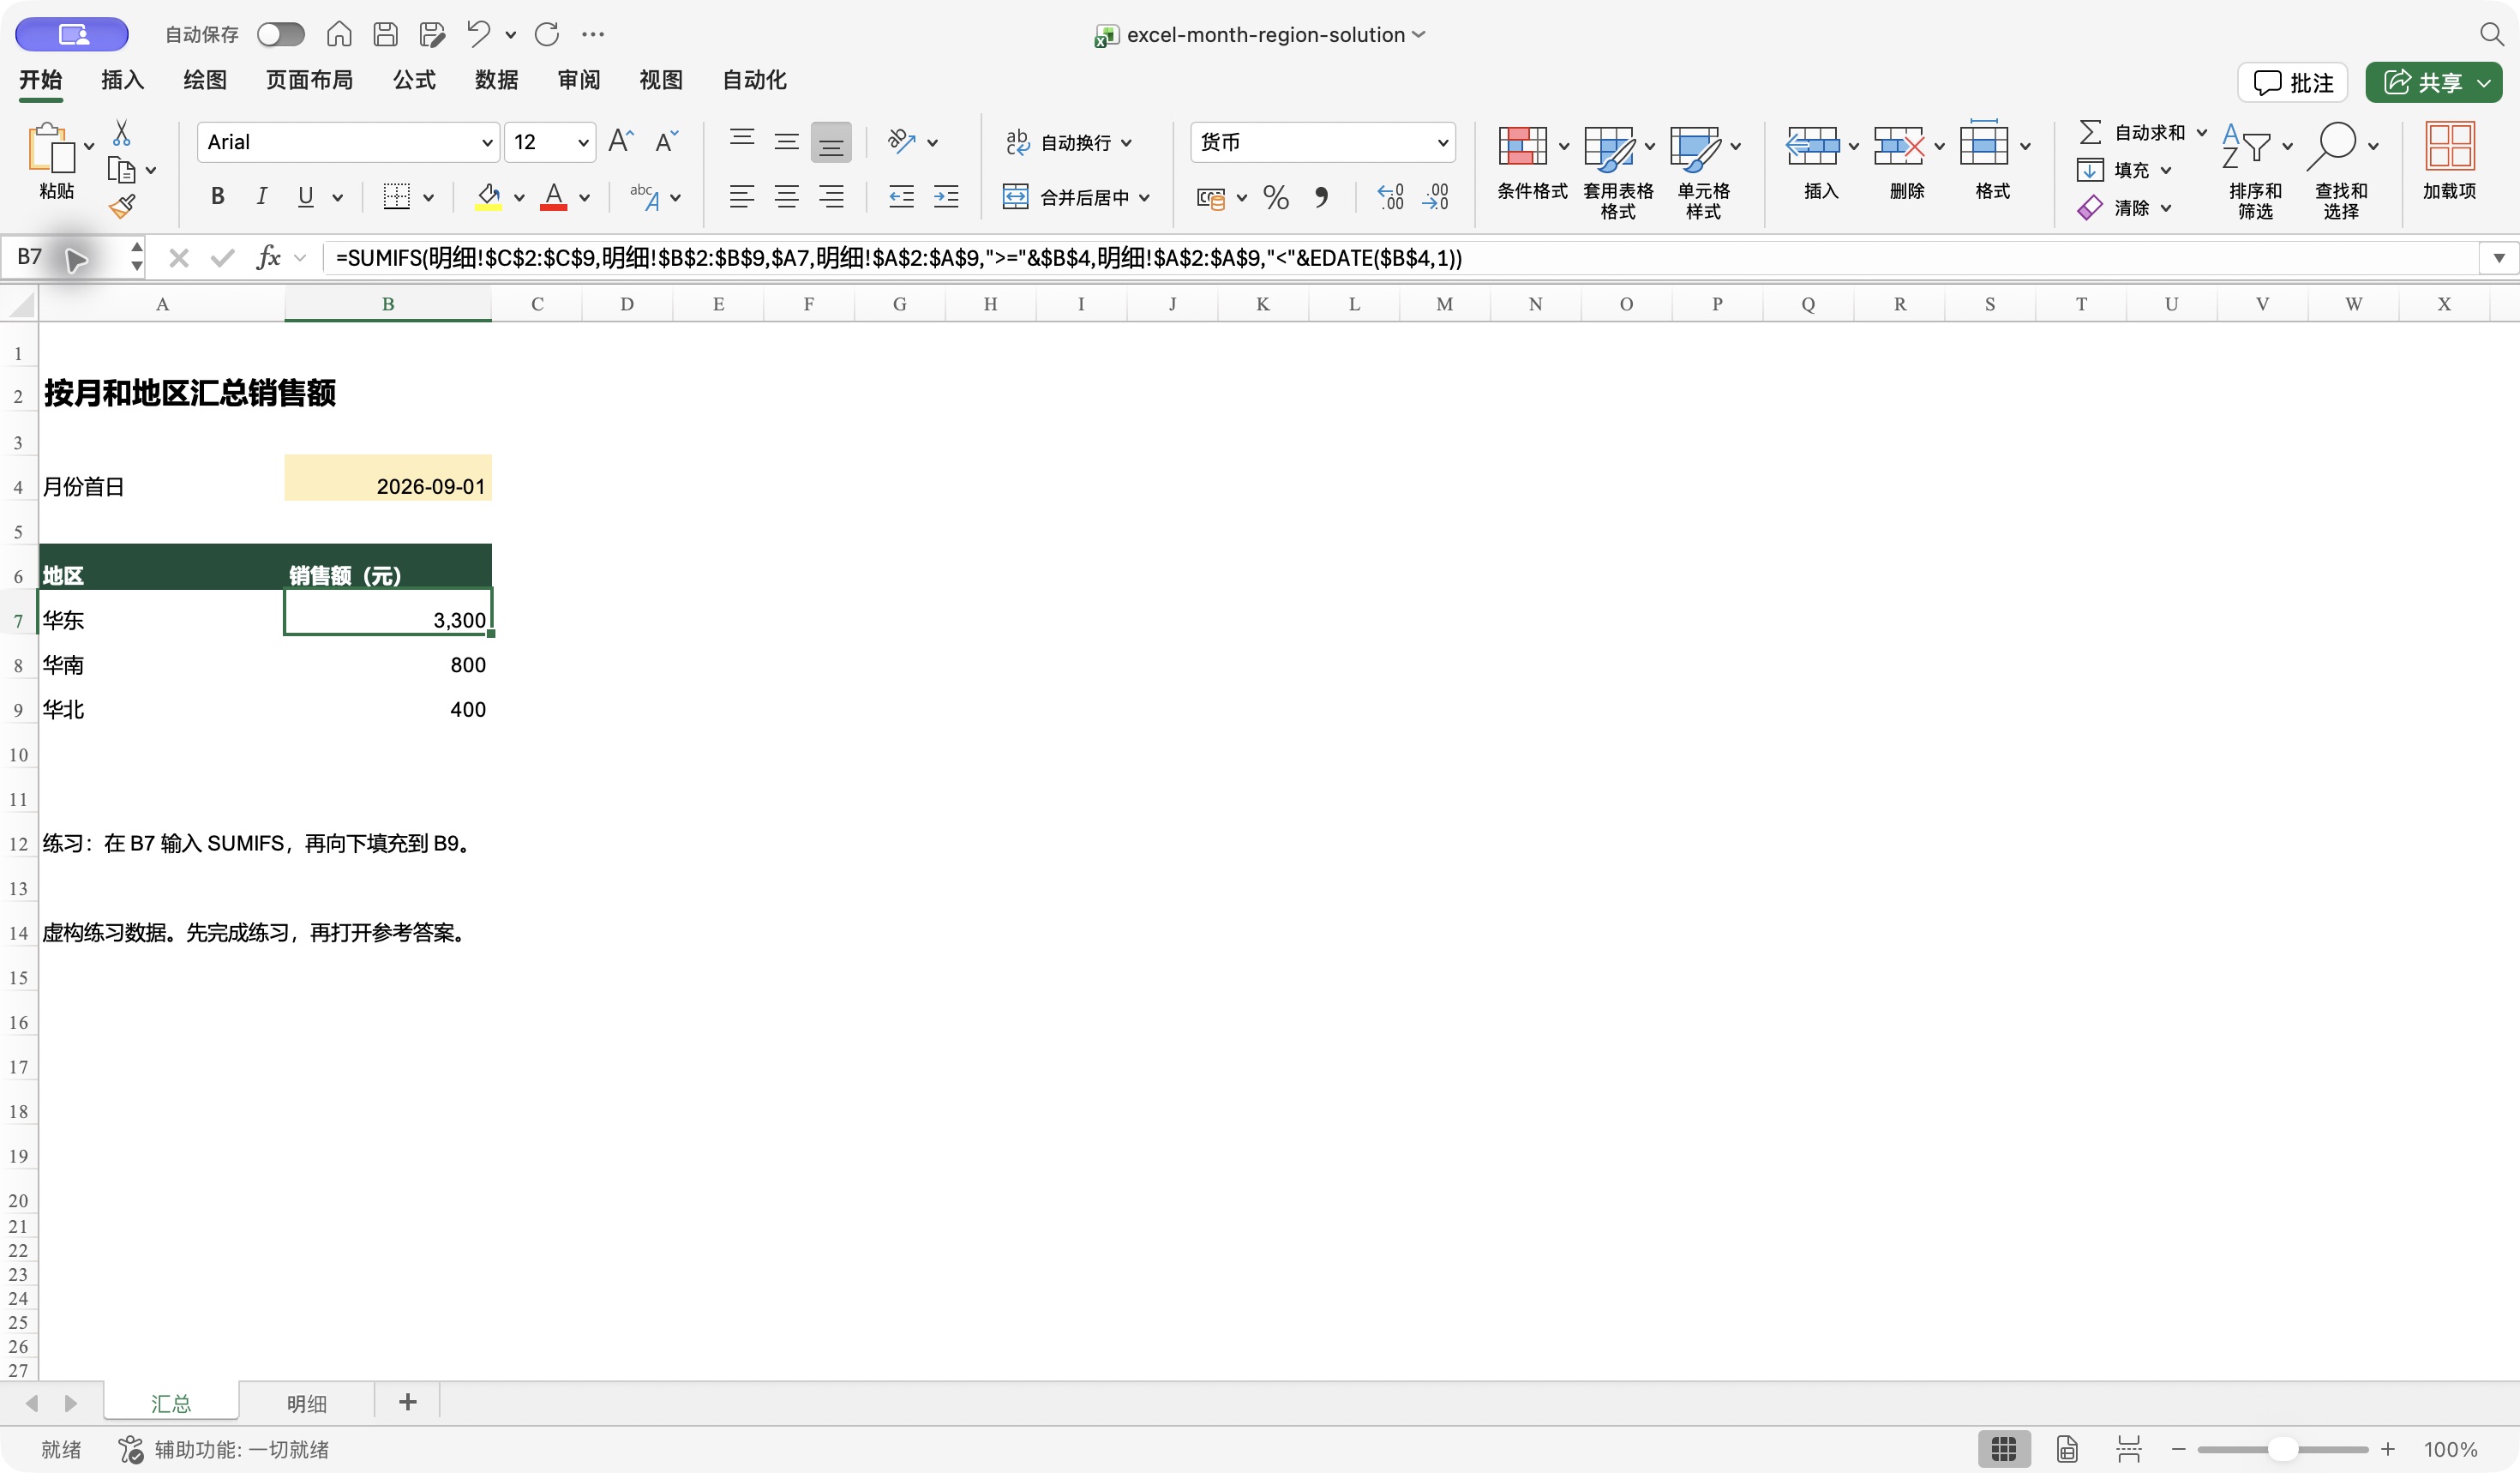Toggle the AutoSave (自动保存) switch
2520x1473 pixels.
tap(280, 34)
